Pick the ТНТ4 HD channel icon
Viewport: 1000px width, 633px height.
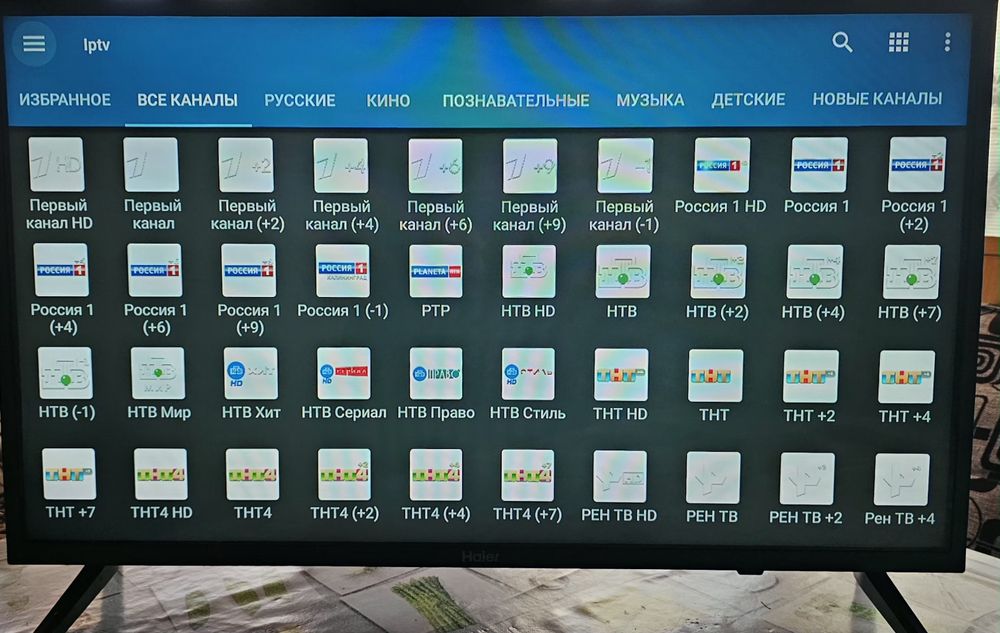tap(161, 474)
